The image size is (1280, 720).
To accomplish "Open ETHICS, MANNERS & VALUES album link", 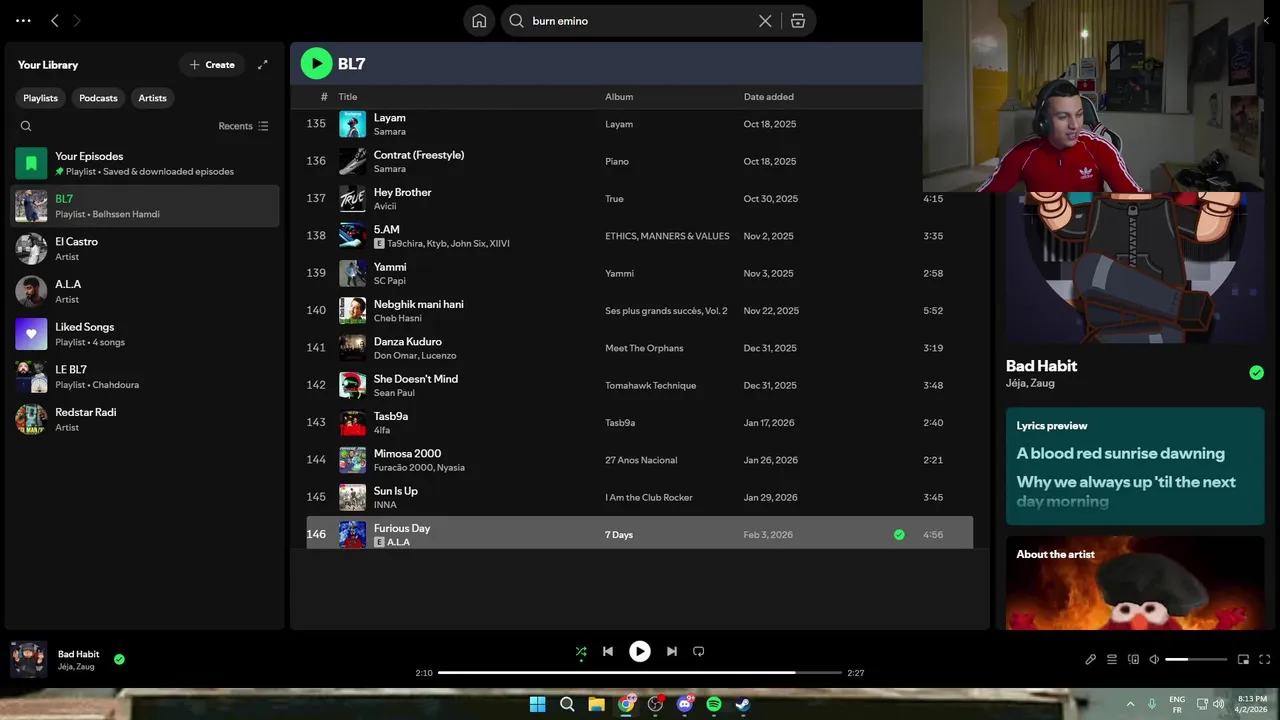I will 667,236.
